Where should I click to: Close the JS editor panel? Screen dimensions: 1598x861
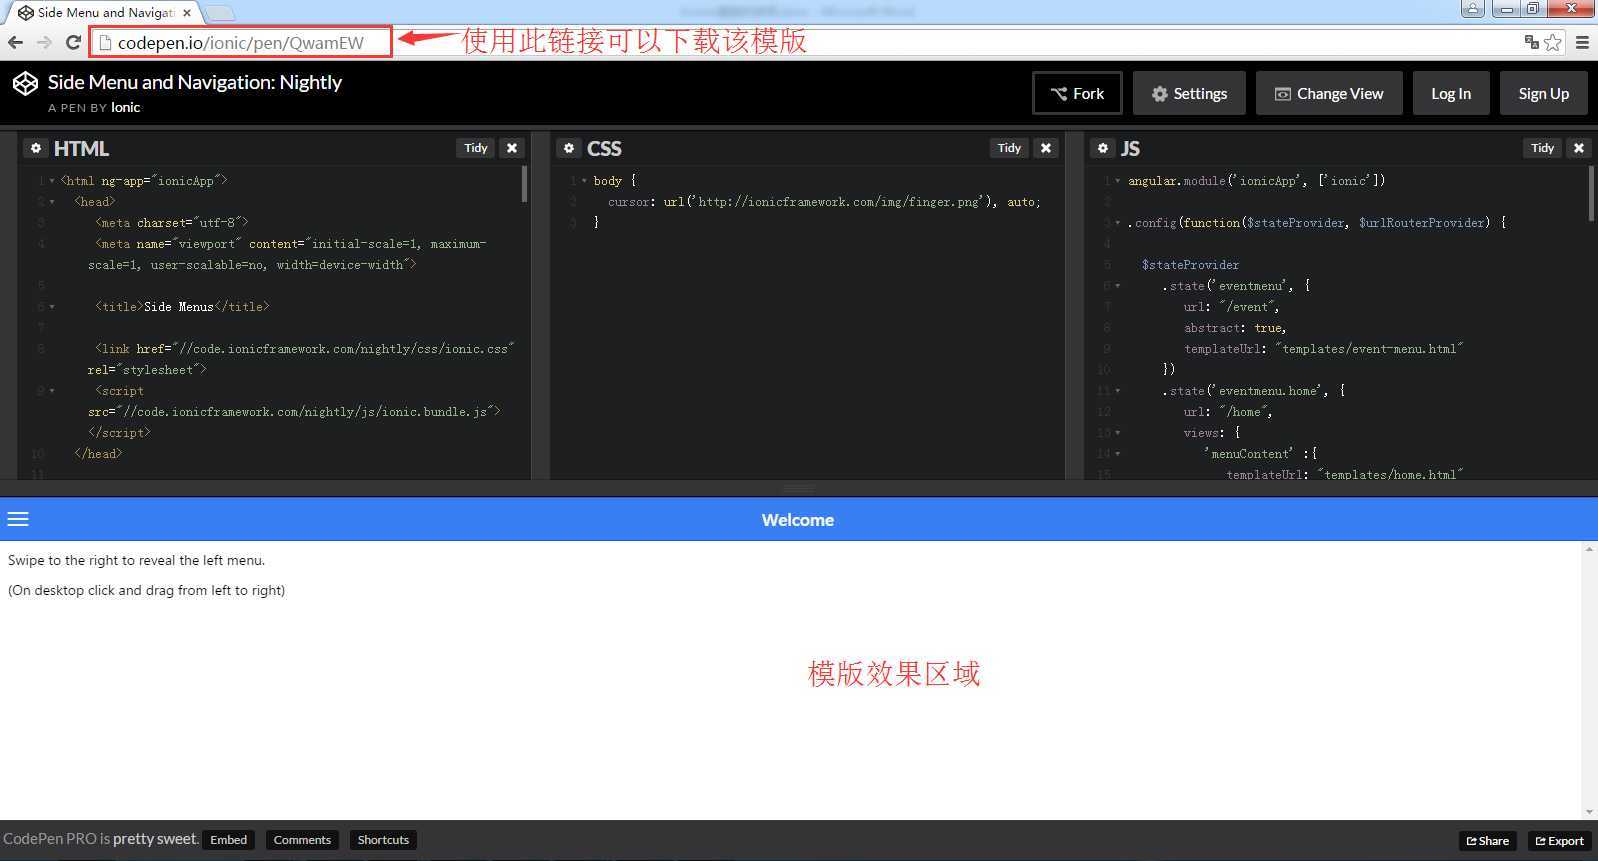point(1579,148)
